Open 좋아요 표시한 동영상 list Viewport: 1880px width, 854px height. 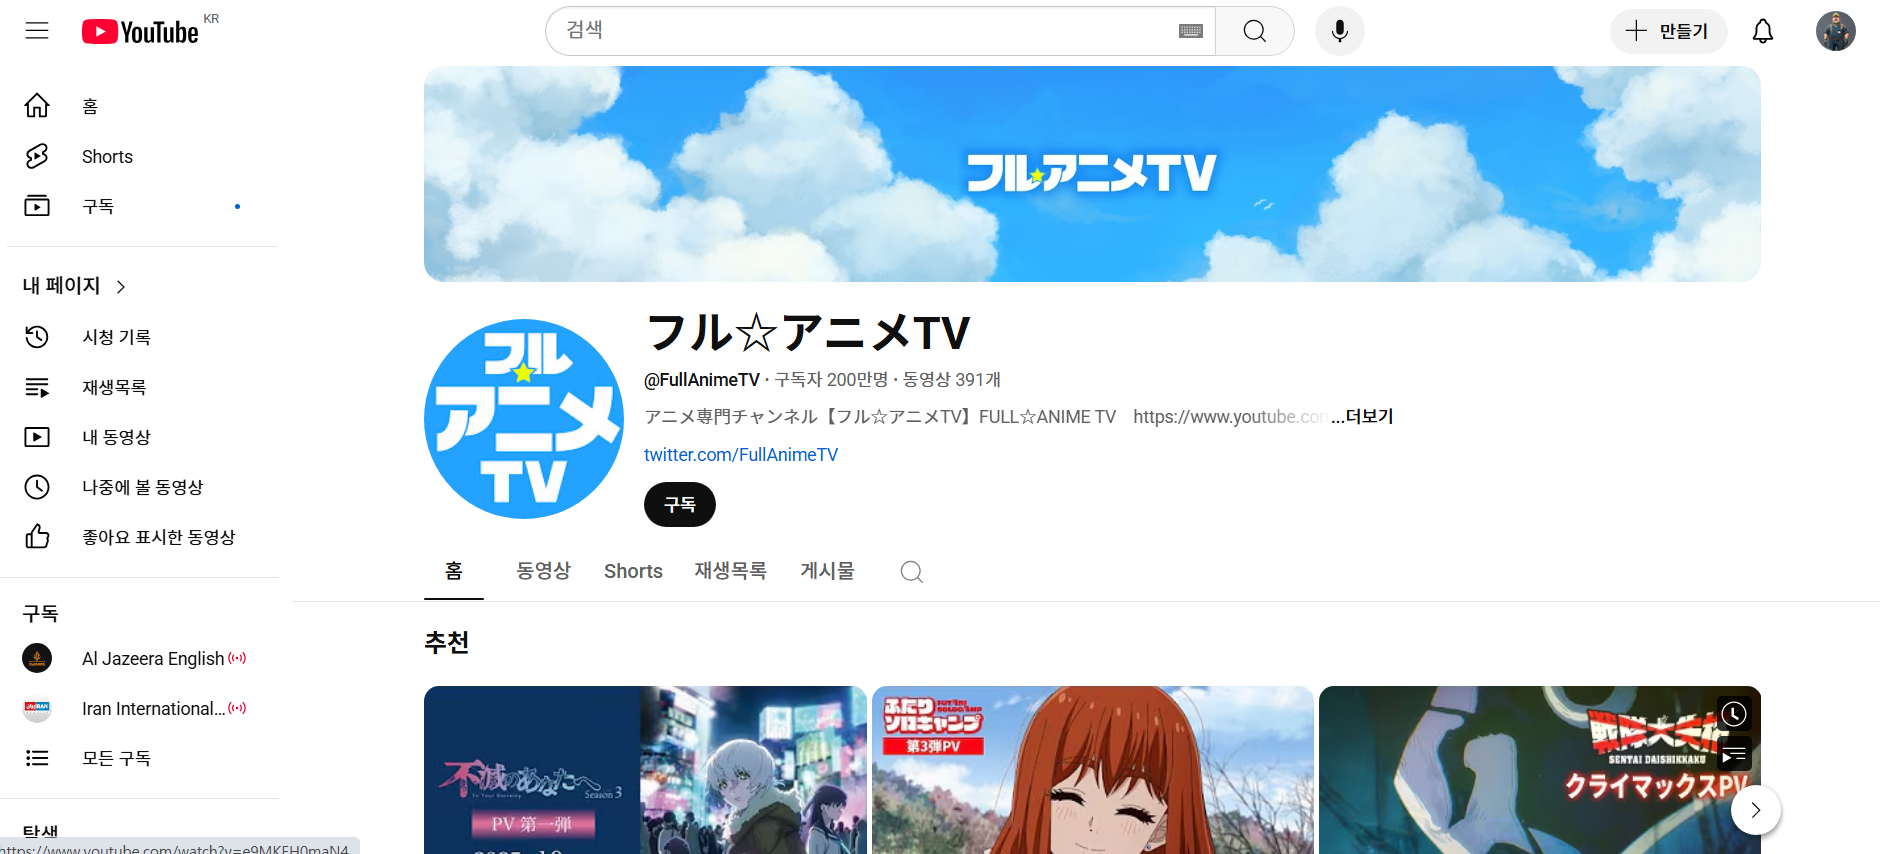[142, 537]
